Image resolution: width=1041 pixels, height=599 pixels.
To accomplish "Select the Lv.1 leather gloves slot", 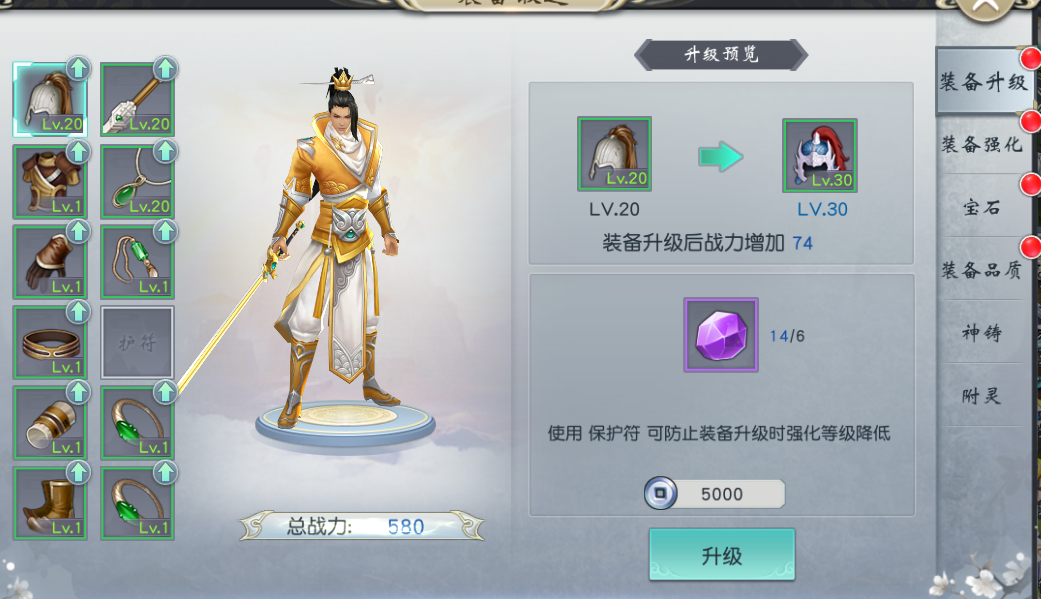I will coord(50,262).
